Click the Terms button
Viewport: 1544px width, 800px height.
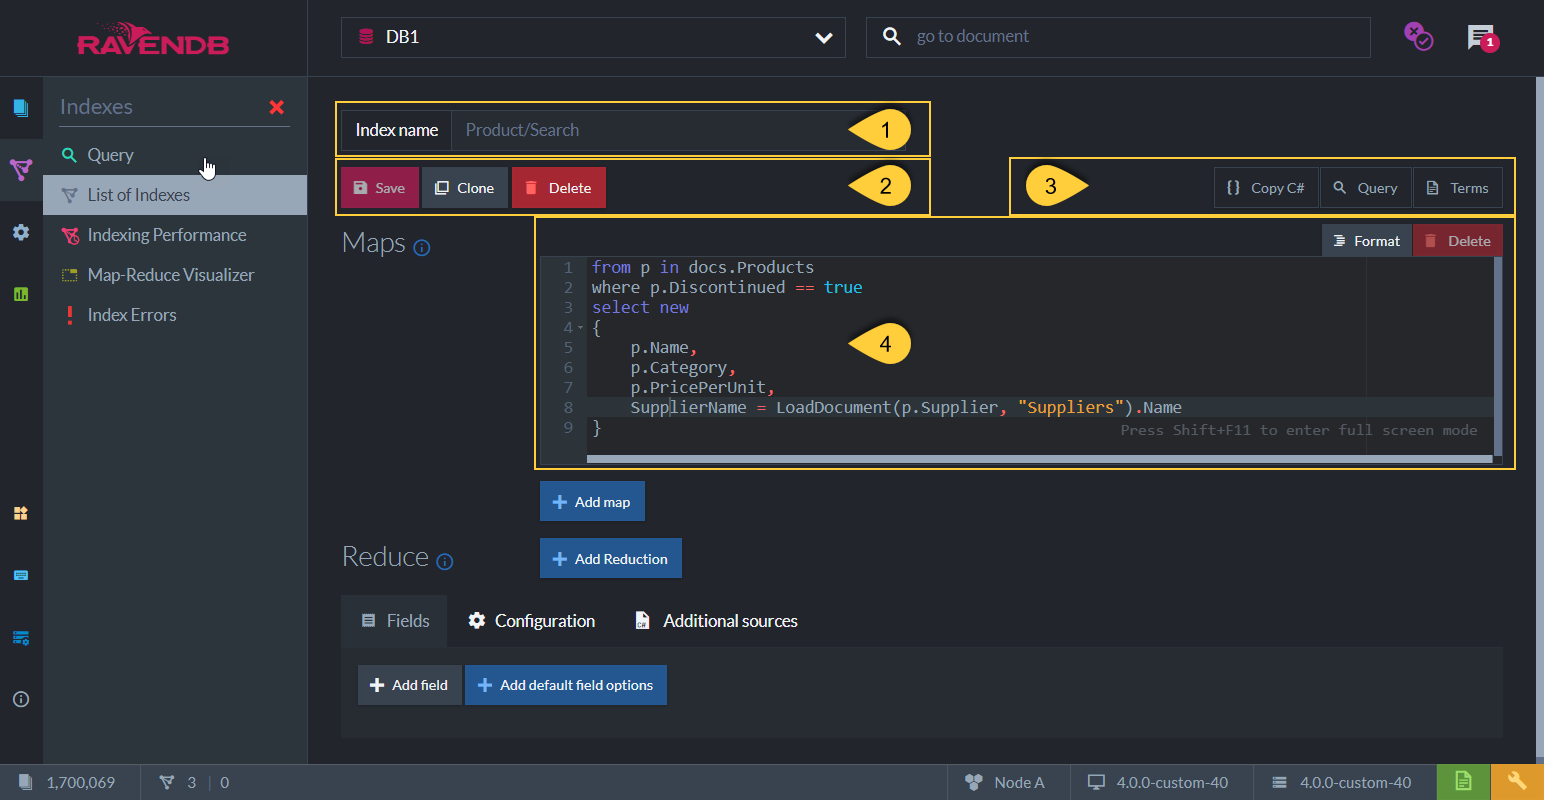[x=1458, y=188]
